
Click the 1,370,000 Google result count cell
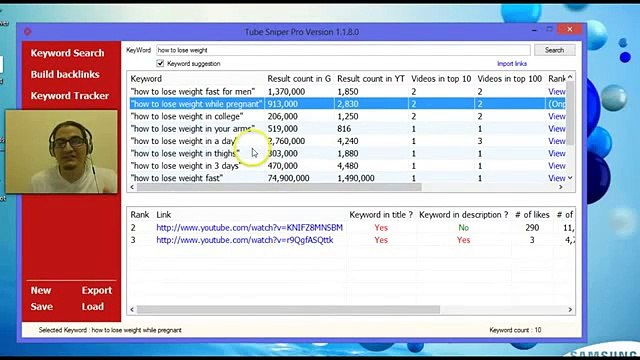tap(286, 91)
